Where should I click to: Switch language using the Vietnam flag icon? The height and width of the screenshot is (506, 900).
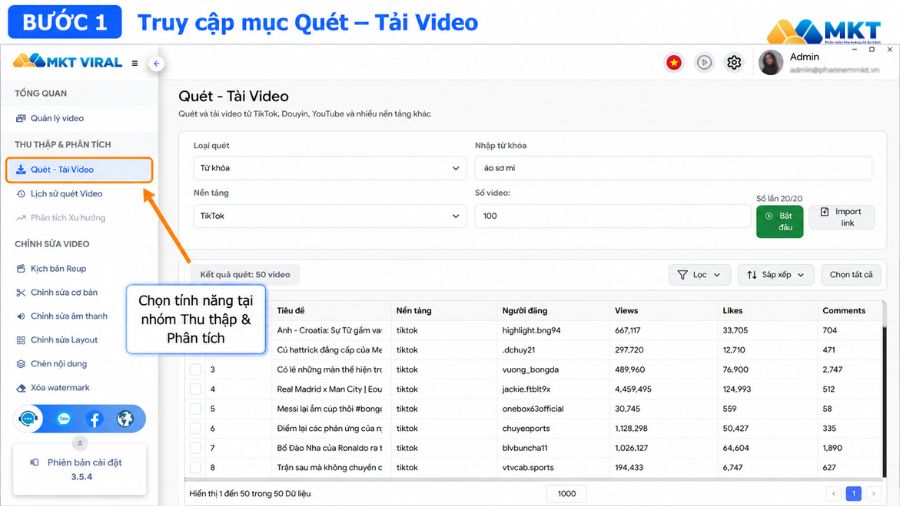click(x=674, y=62)
